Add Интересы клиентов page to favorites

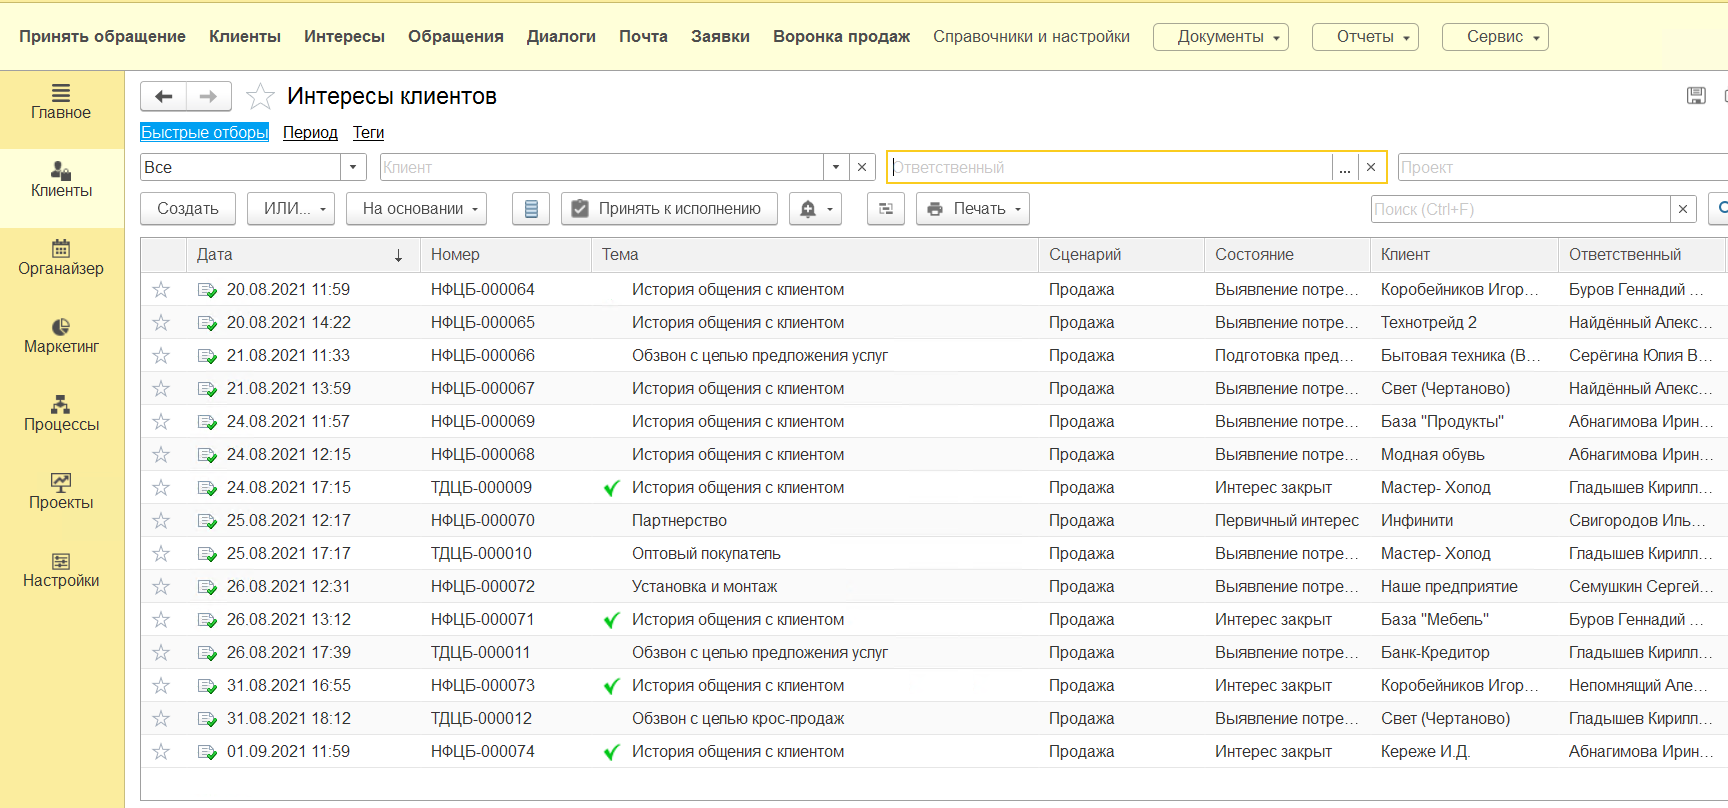point(260,96)
